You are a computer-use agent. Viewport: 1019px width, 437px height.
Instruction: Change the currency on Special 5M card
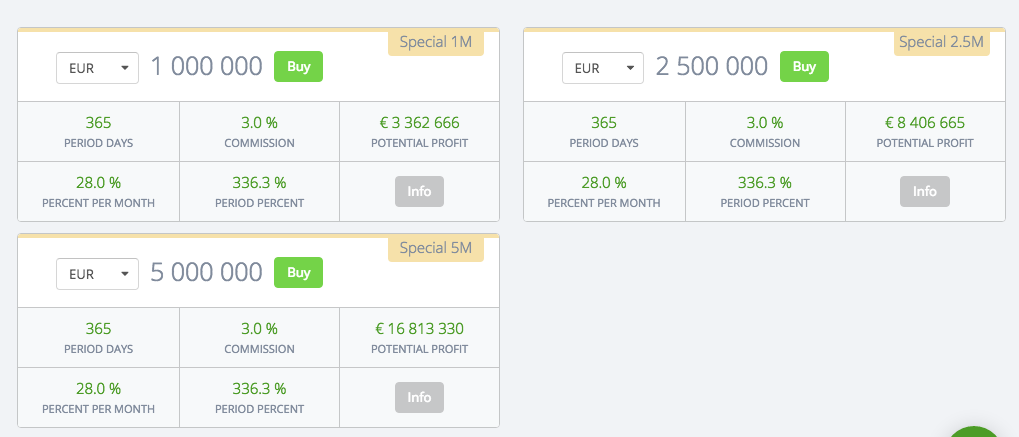click(x=97, y=274)
